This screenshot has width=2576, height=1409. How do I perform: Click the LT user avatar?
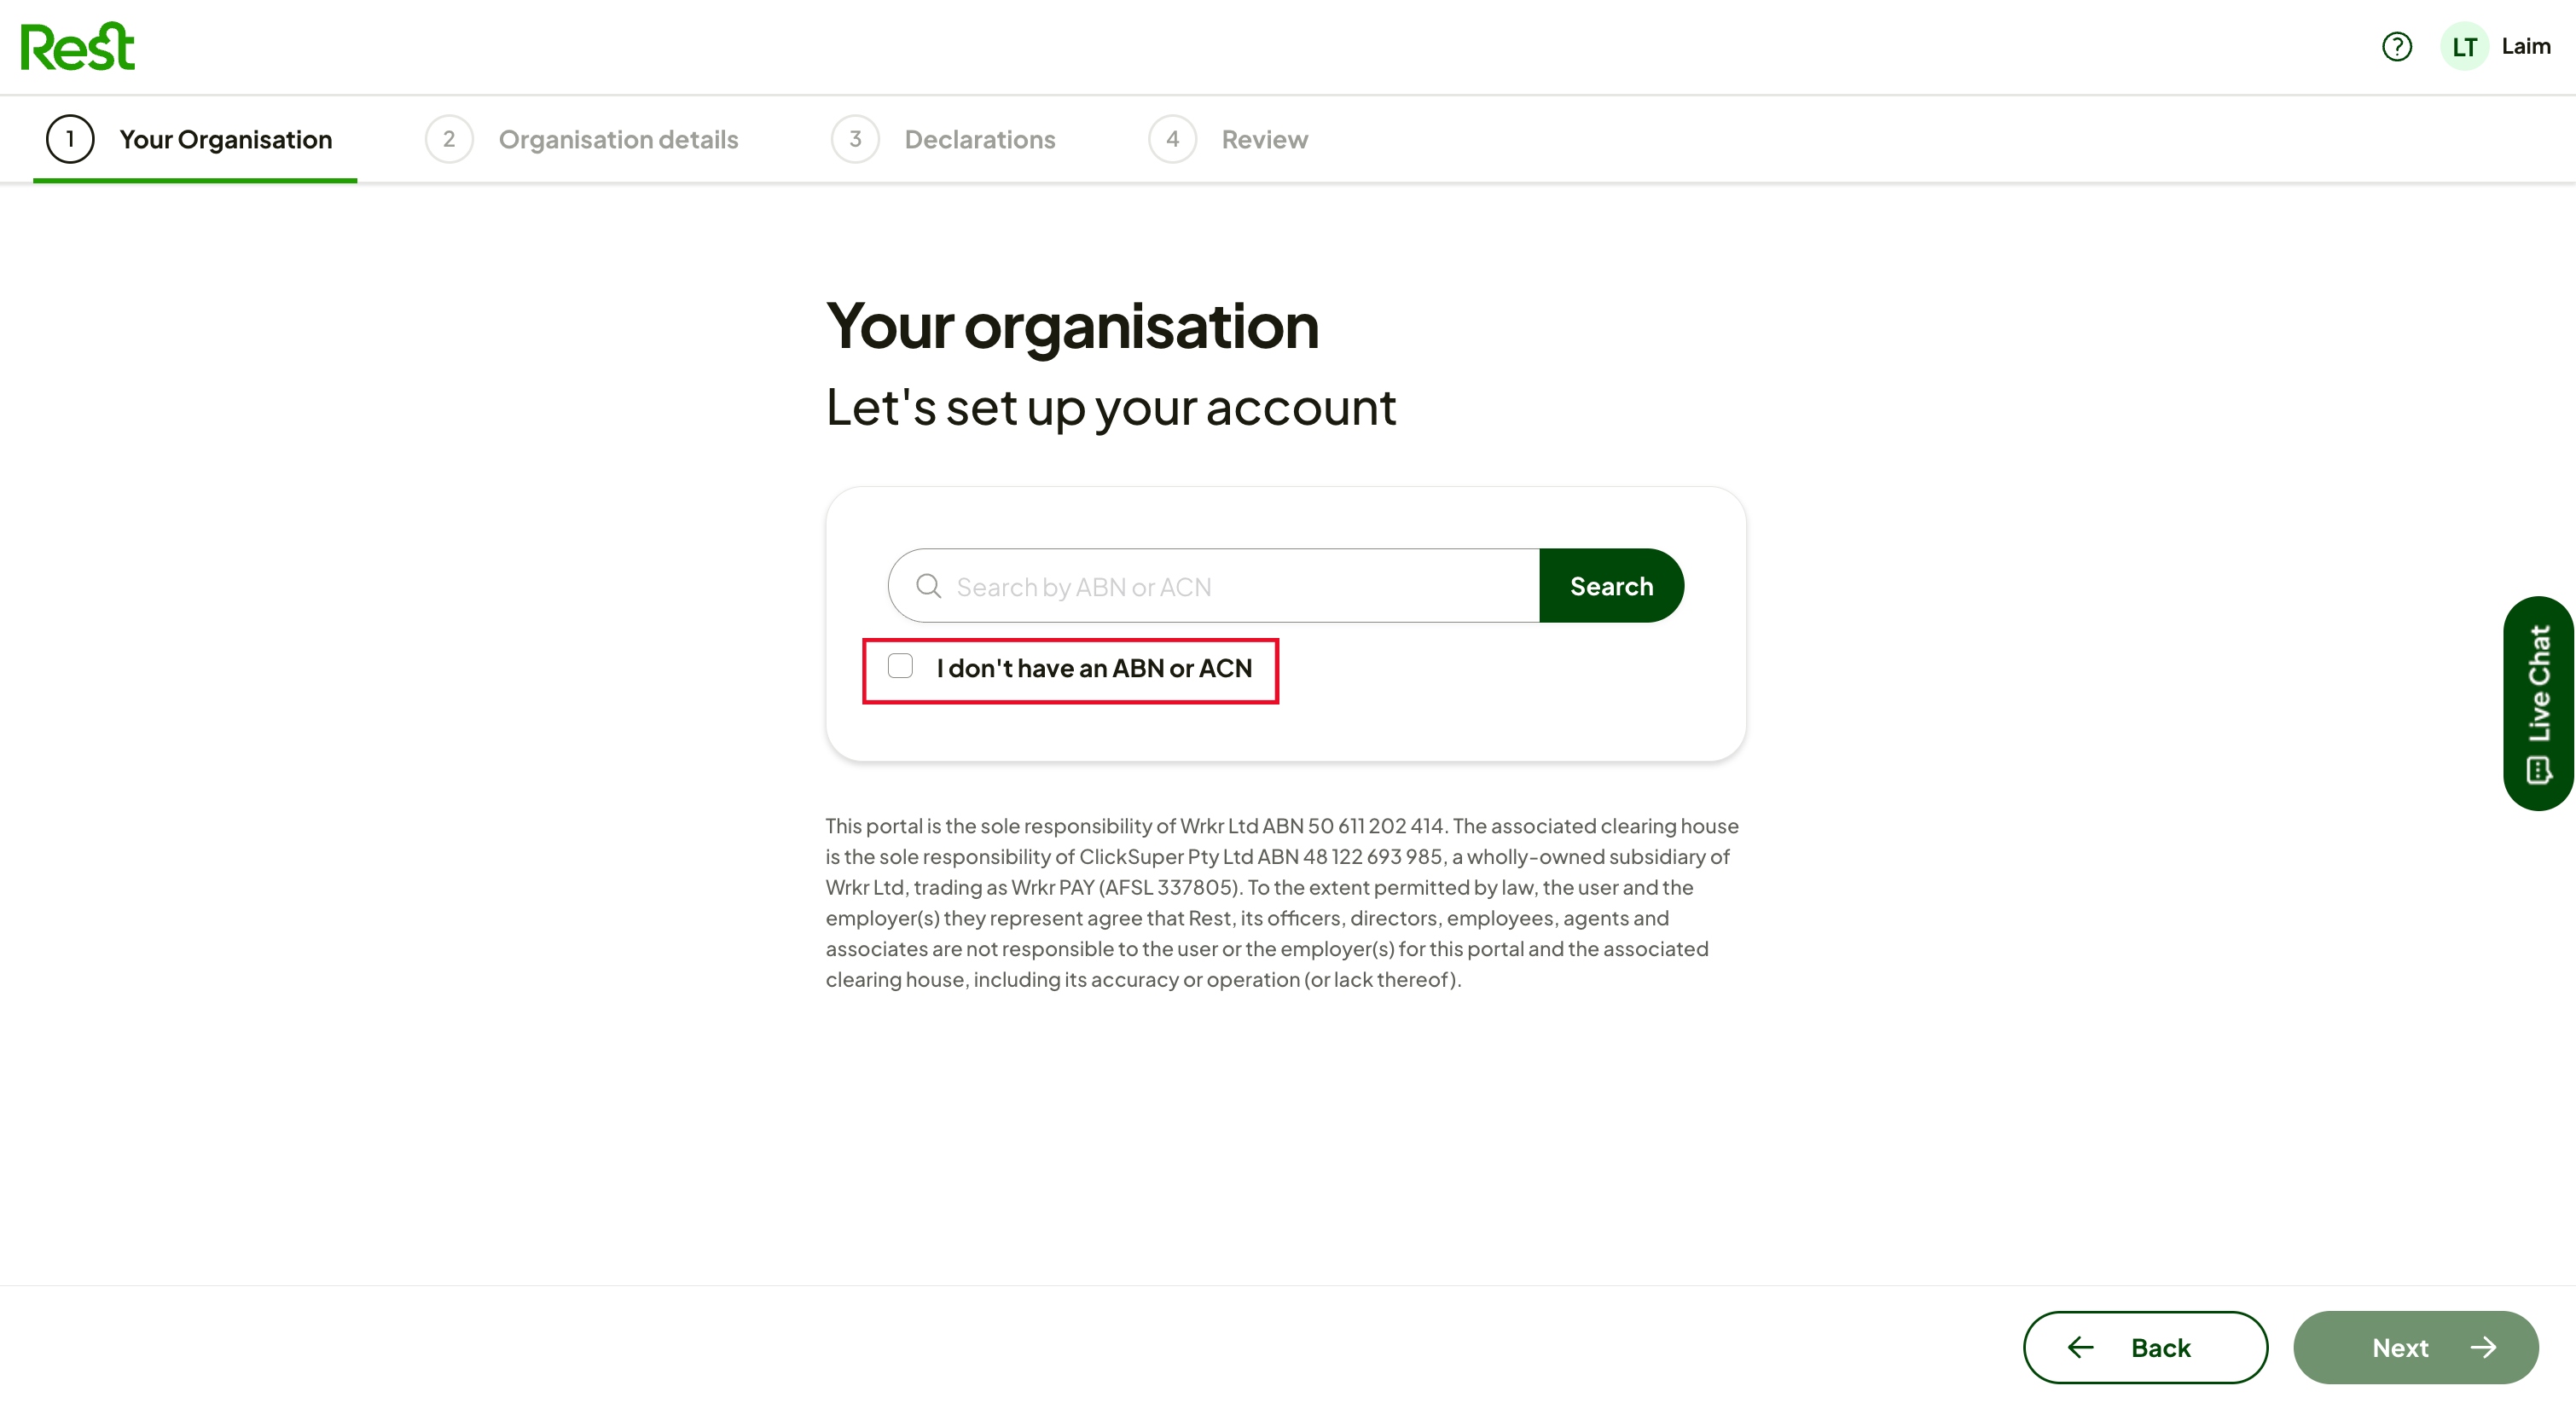(2464, 46)
